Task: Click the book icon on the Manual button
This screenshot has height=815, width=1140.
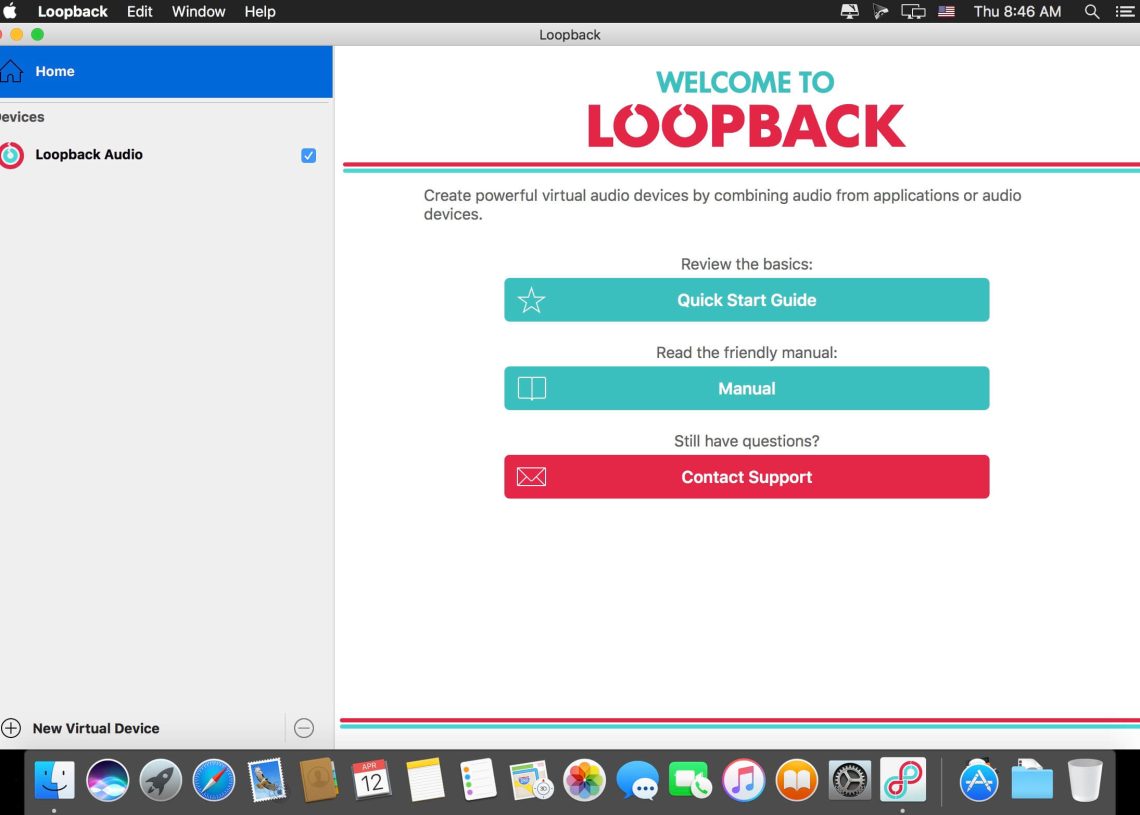Action: coord(531,388)
